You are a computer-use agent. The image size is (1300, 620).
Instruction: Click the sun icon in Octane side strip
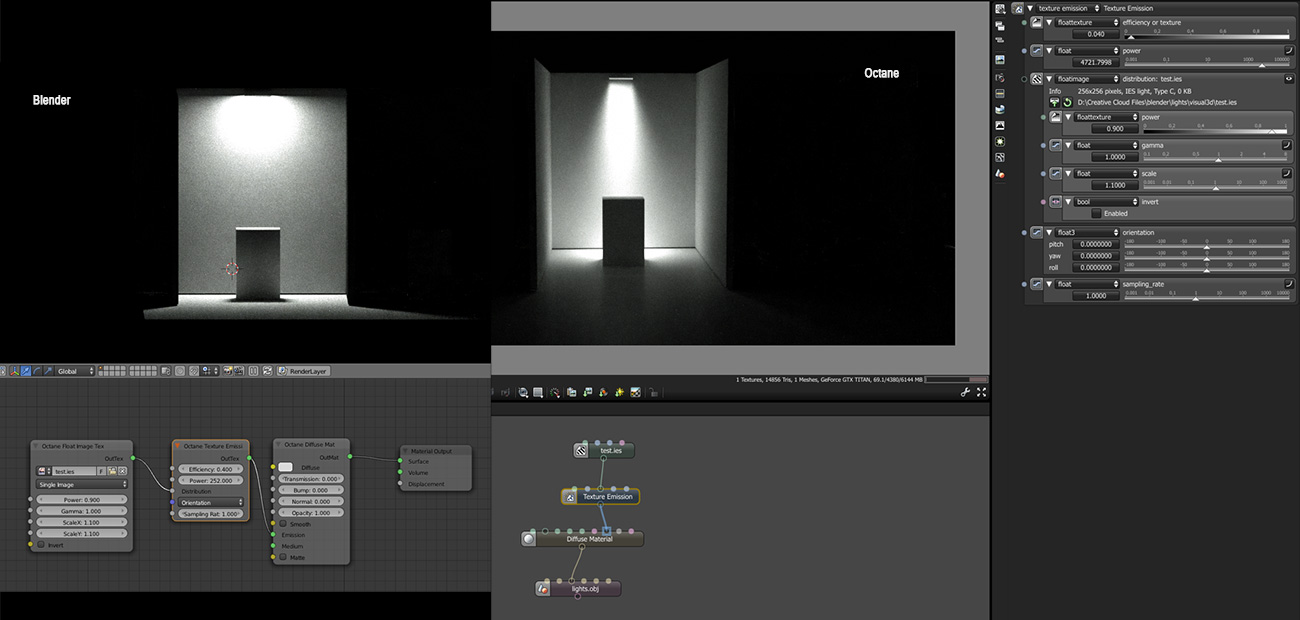coord(1000,141)
